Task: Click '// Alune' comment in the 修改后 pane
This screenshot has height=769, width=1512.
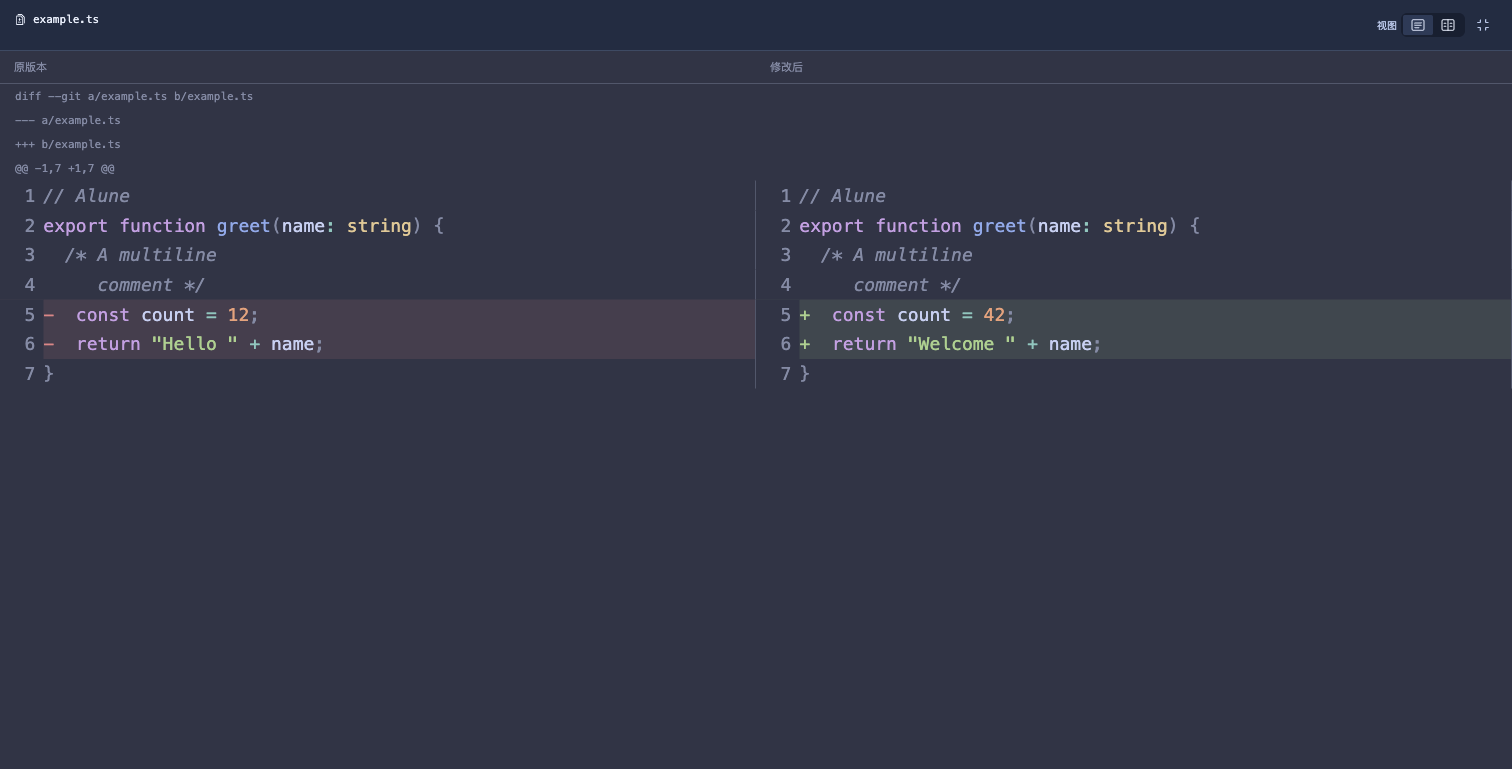Action: tap(842, 196)
